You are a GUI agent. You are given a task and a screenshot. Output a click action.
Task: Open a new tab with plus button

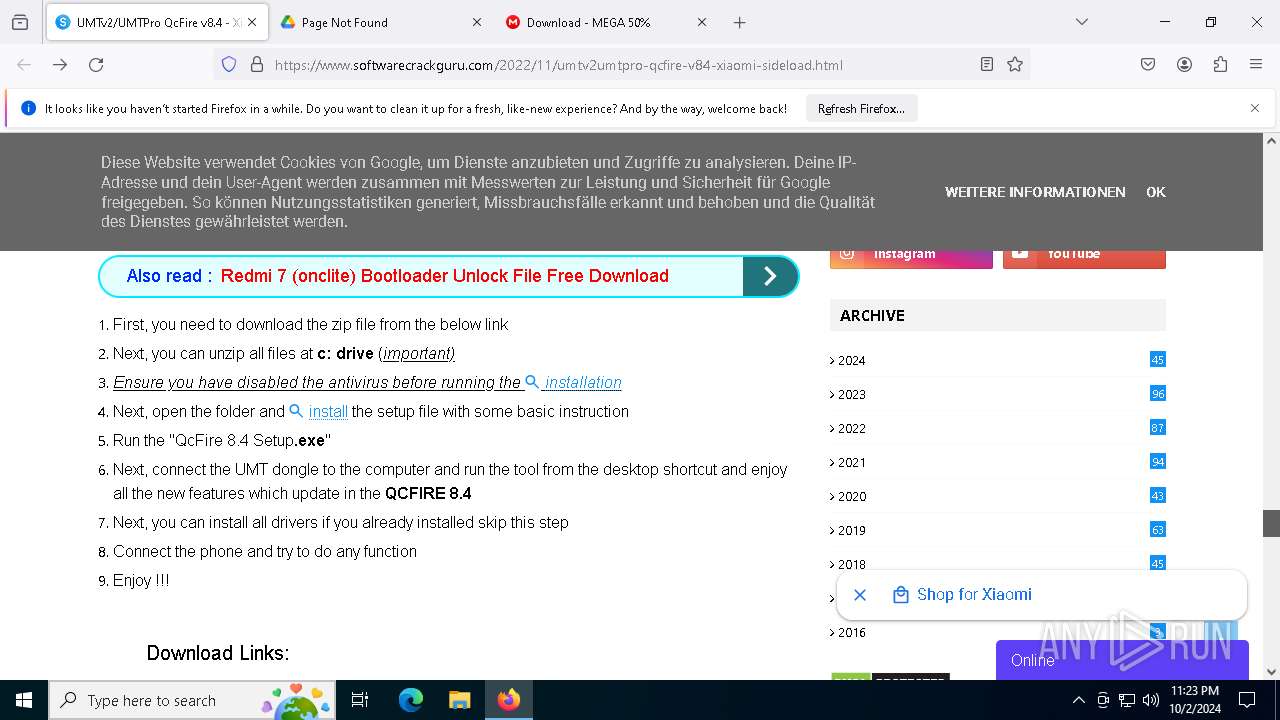740,22
